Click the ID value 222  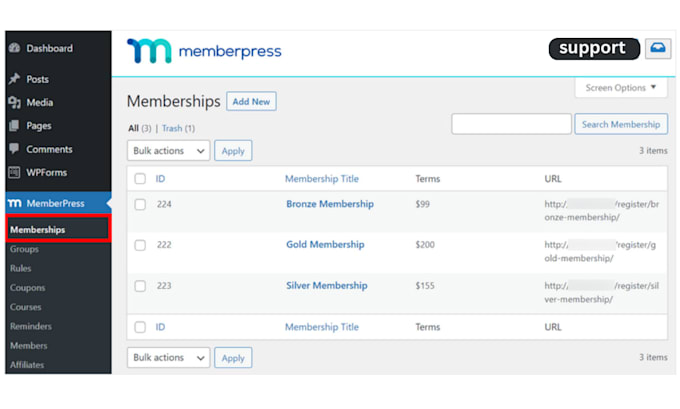tap(164, 245)
